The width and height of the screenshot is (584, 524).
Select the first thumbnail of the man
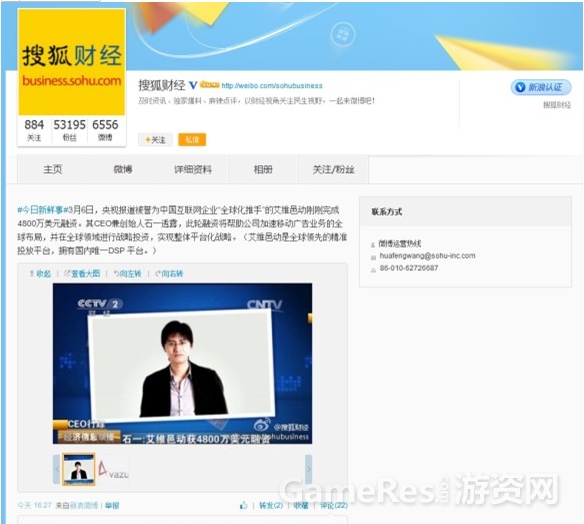(x=79, y=469)
